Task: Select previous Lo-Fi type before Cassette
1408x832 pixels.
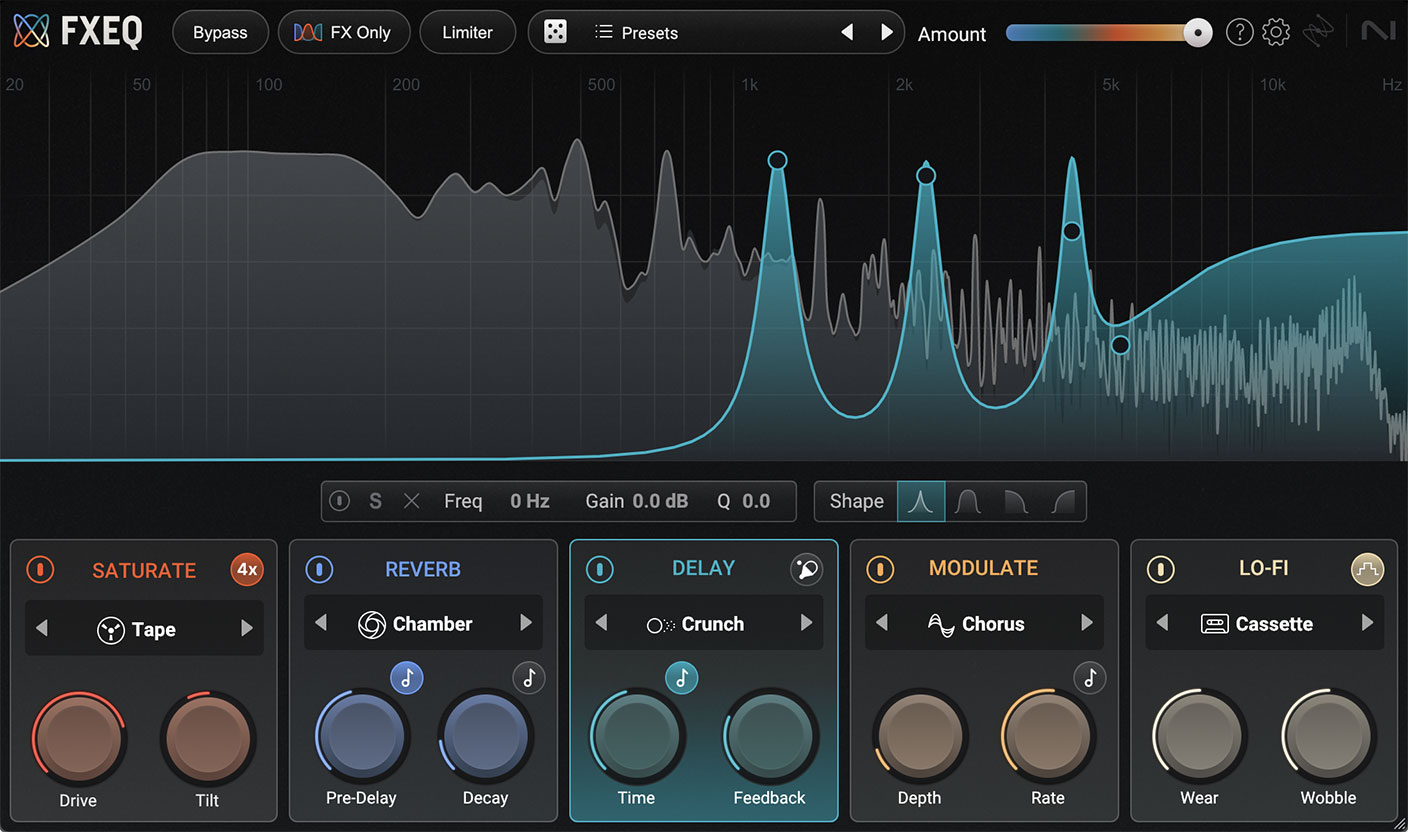Action: click(1162, 623)
